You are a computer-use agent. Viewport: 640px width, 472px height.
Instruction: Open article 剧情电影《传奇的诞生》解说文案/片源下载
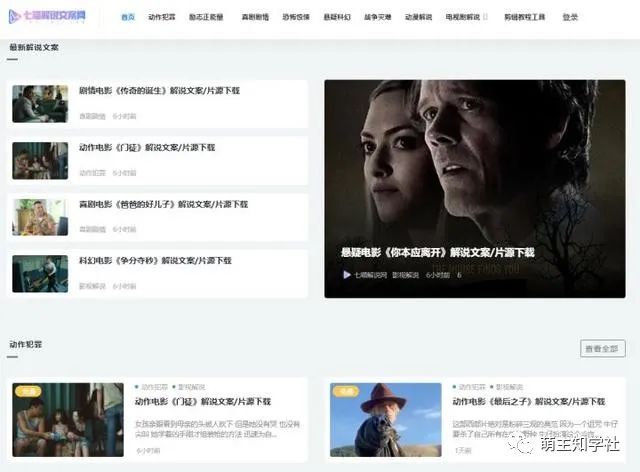point(159,91)
